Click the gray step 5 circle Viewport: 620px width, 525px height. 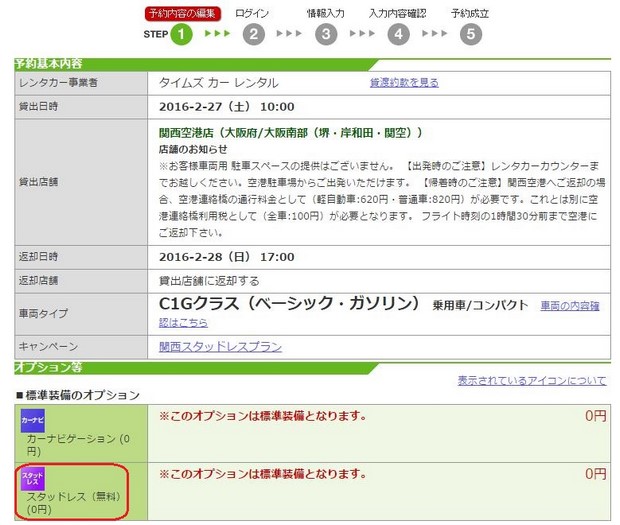[471, 35]
